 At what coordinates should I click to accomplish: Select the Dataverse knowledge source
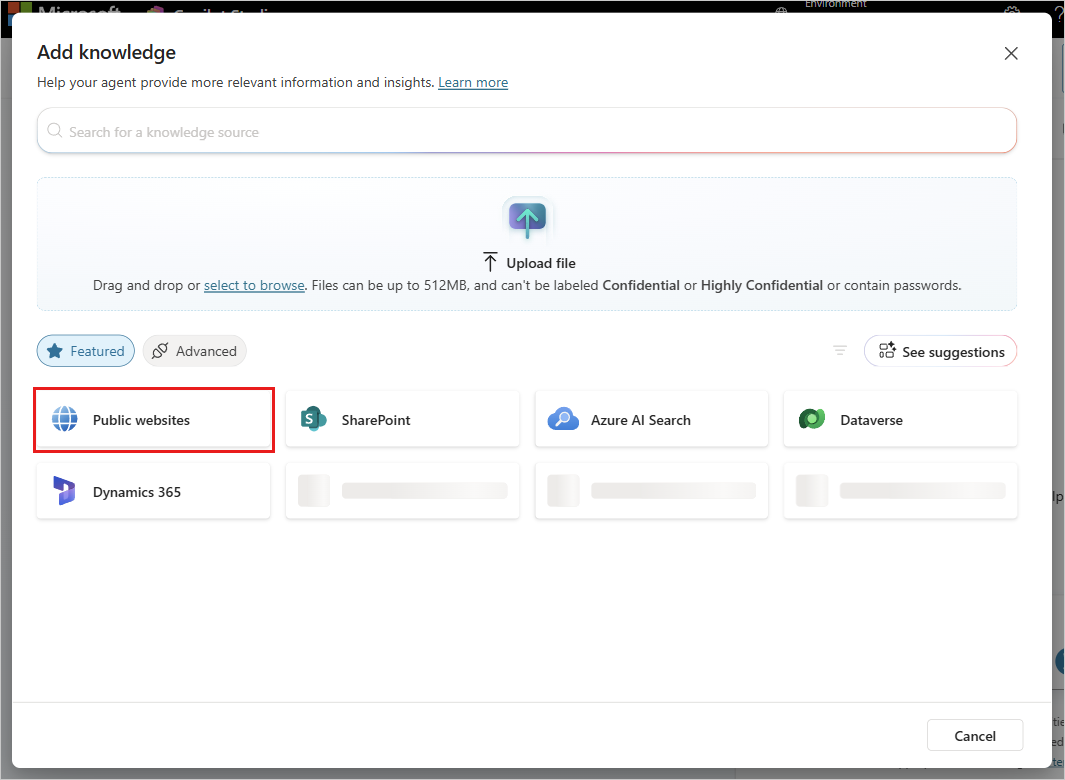900,419
